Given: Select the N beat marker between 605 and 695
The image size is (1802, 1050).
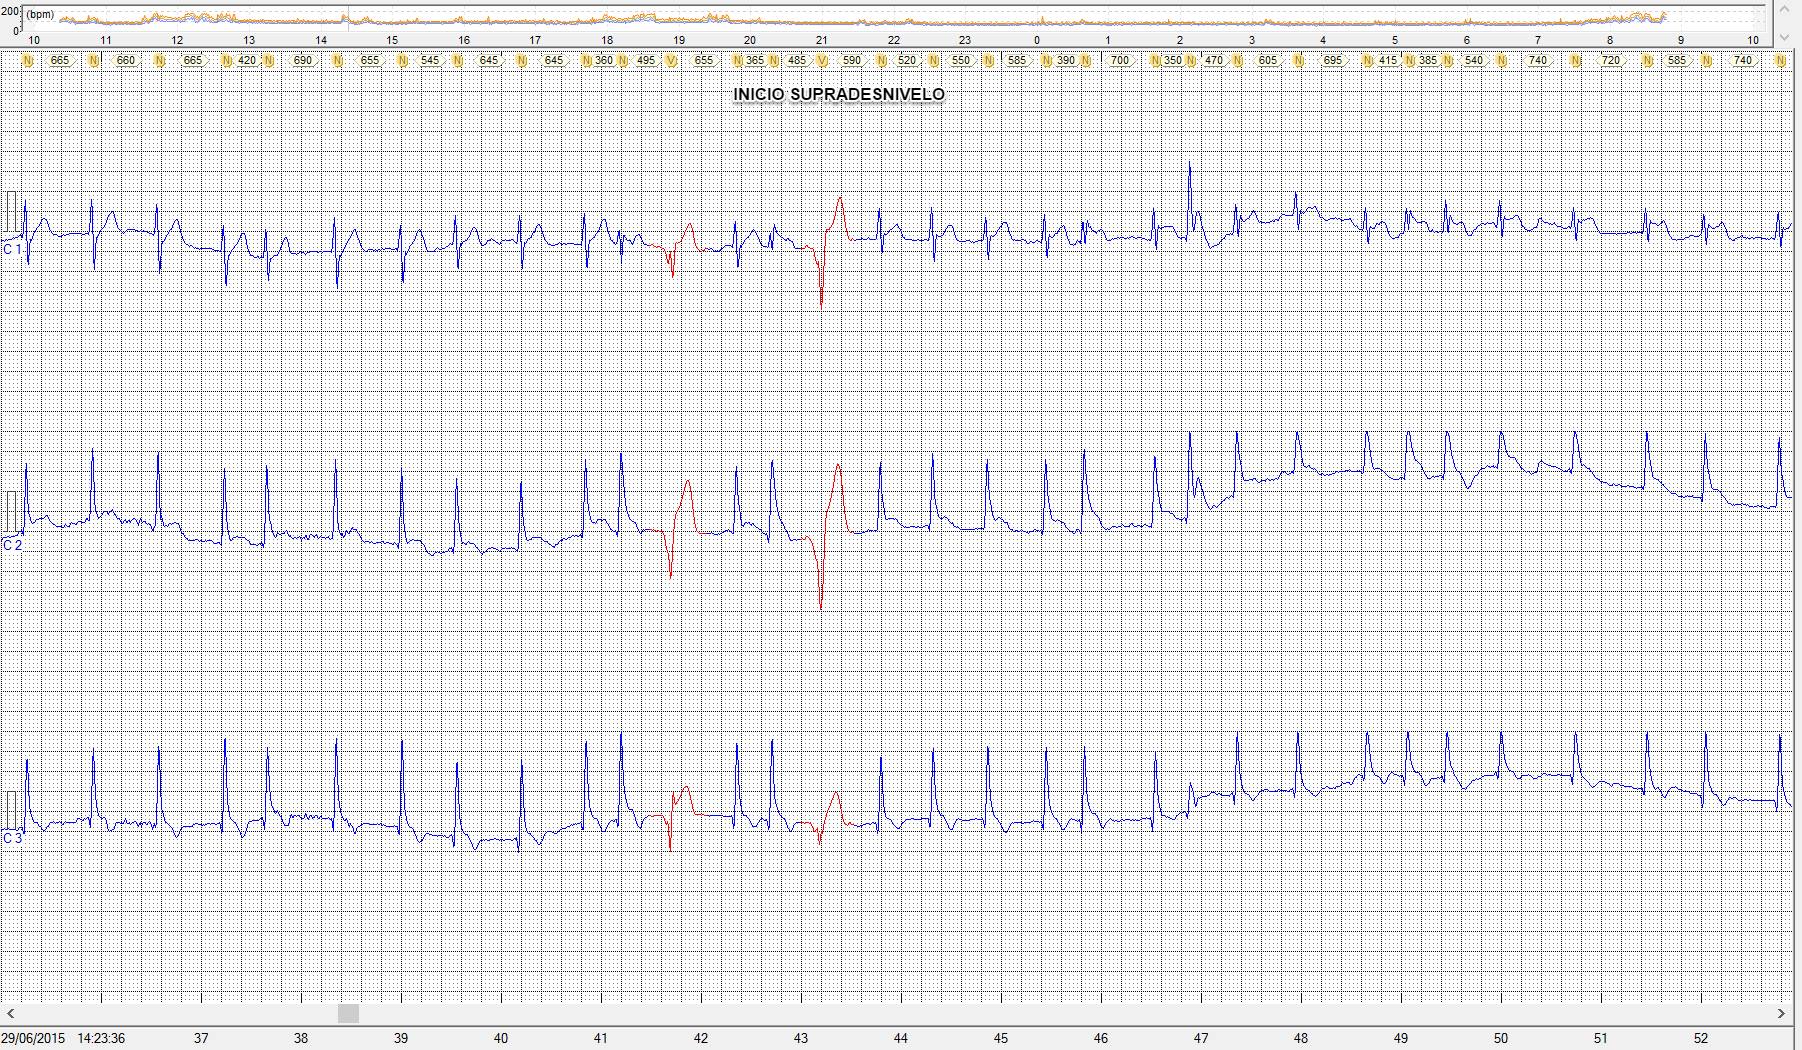Looking at the screenshot, I should pos(1297,60).
